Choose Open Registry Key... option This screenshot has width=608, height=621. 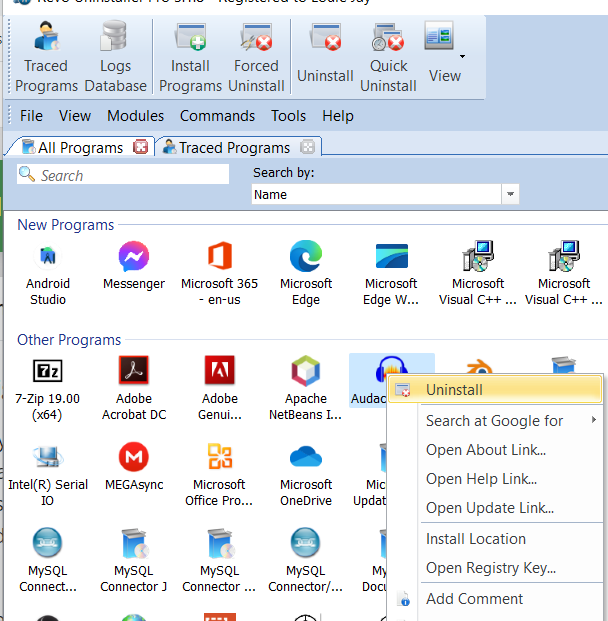point(495,568)
